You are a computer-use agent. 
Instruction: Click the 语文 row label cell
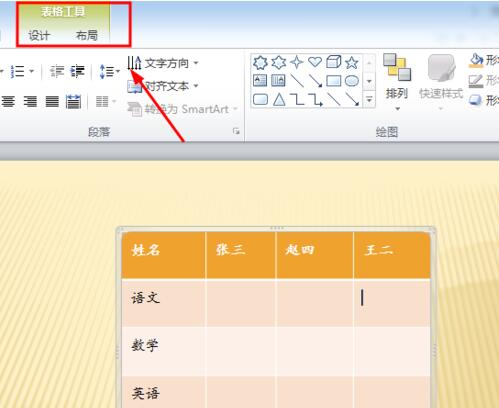(163, 303)
